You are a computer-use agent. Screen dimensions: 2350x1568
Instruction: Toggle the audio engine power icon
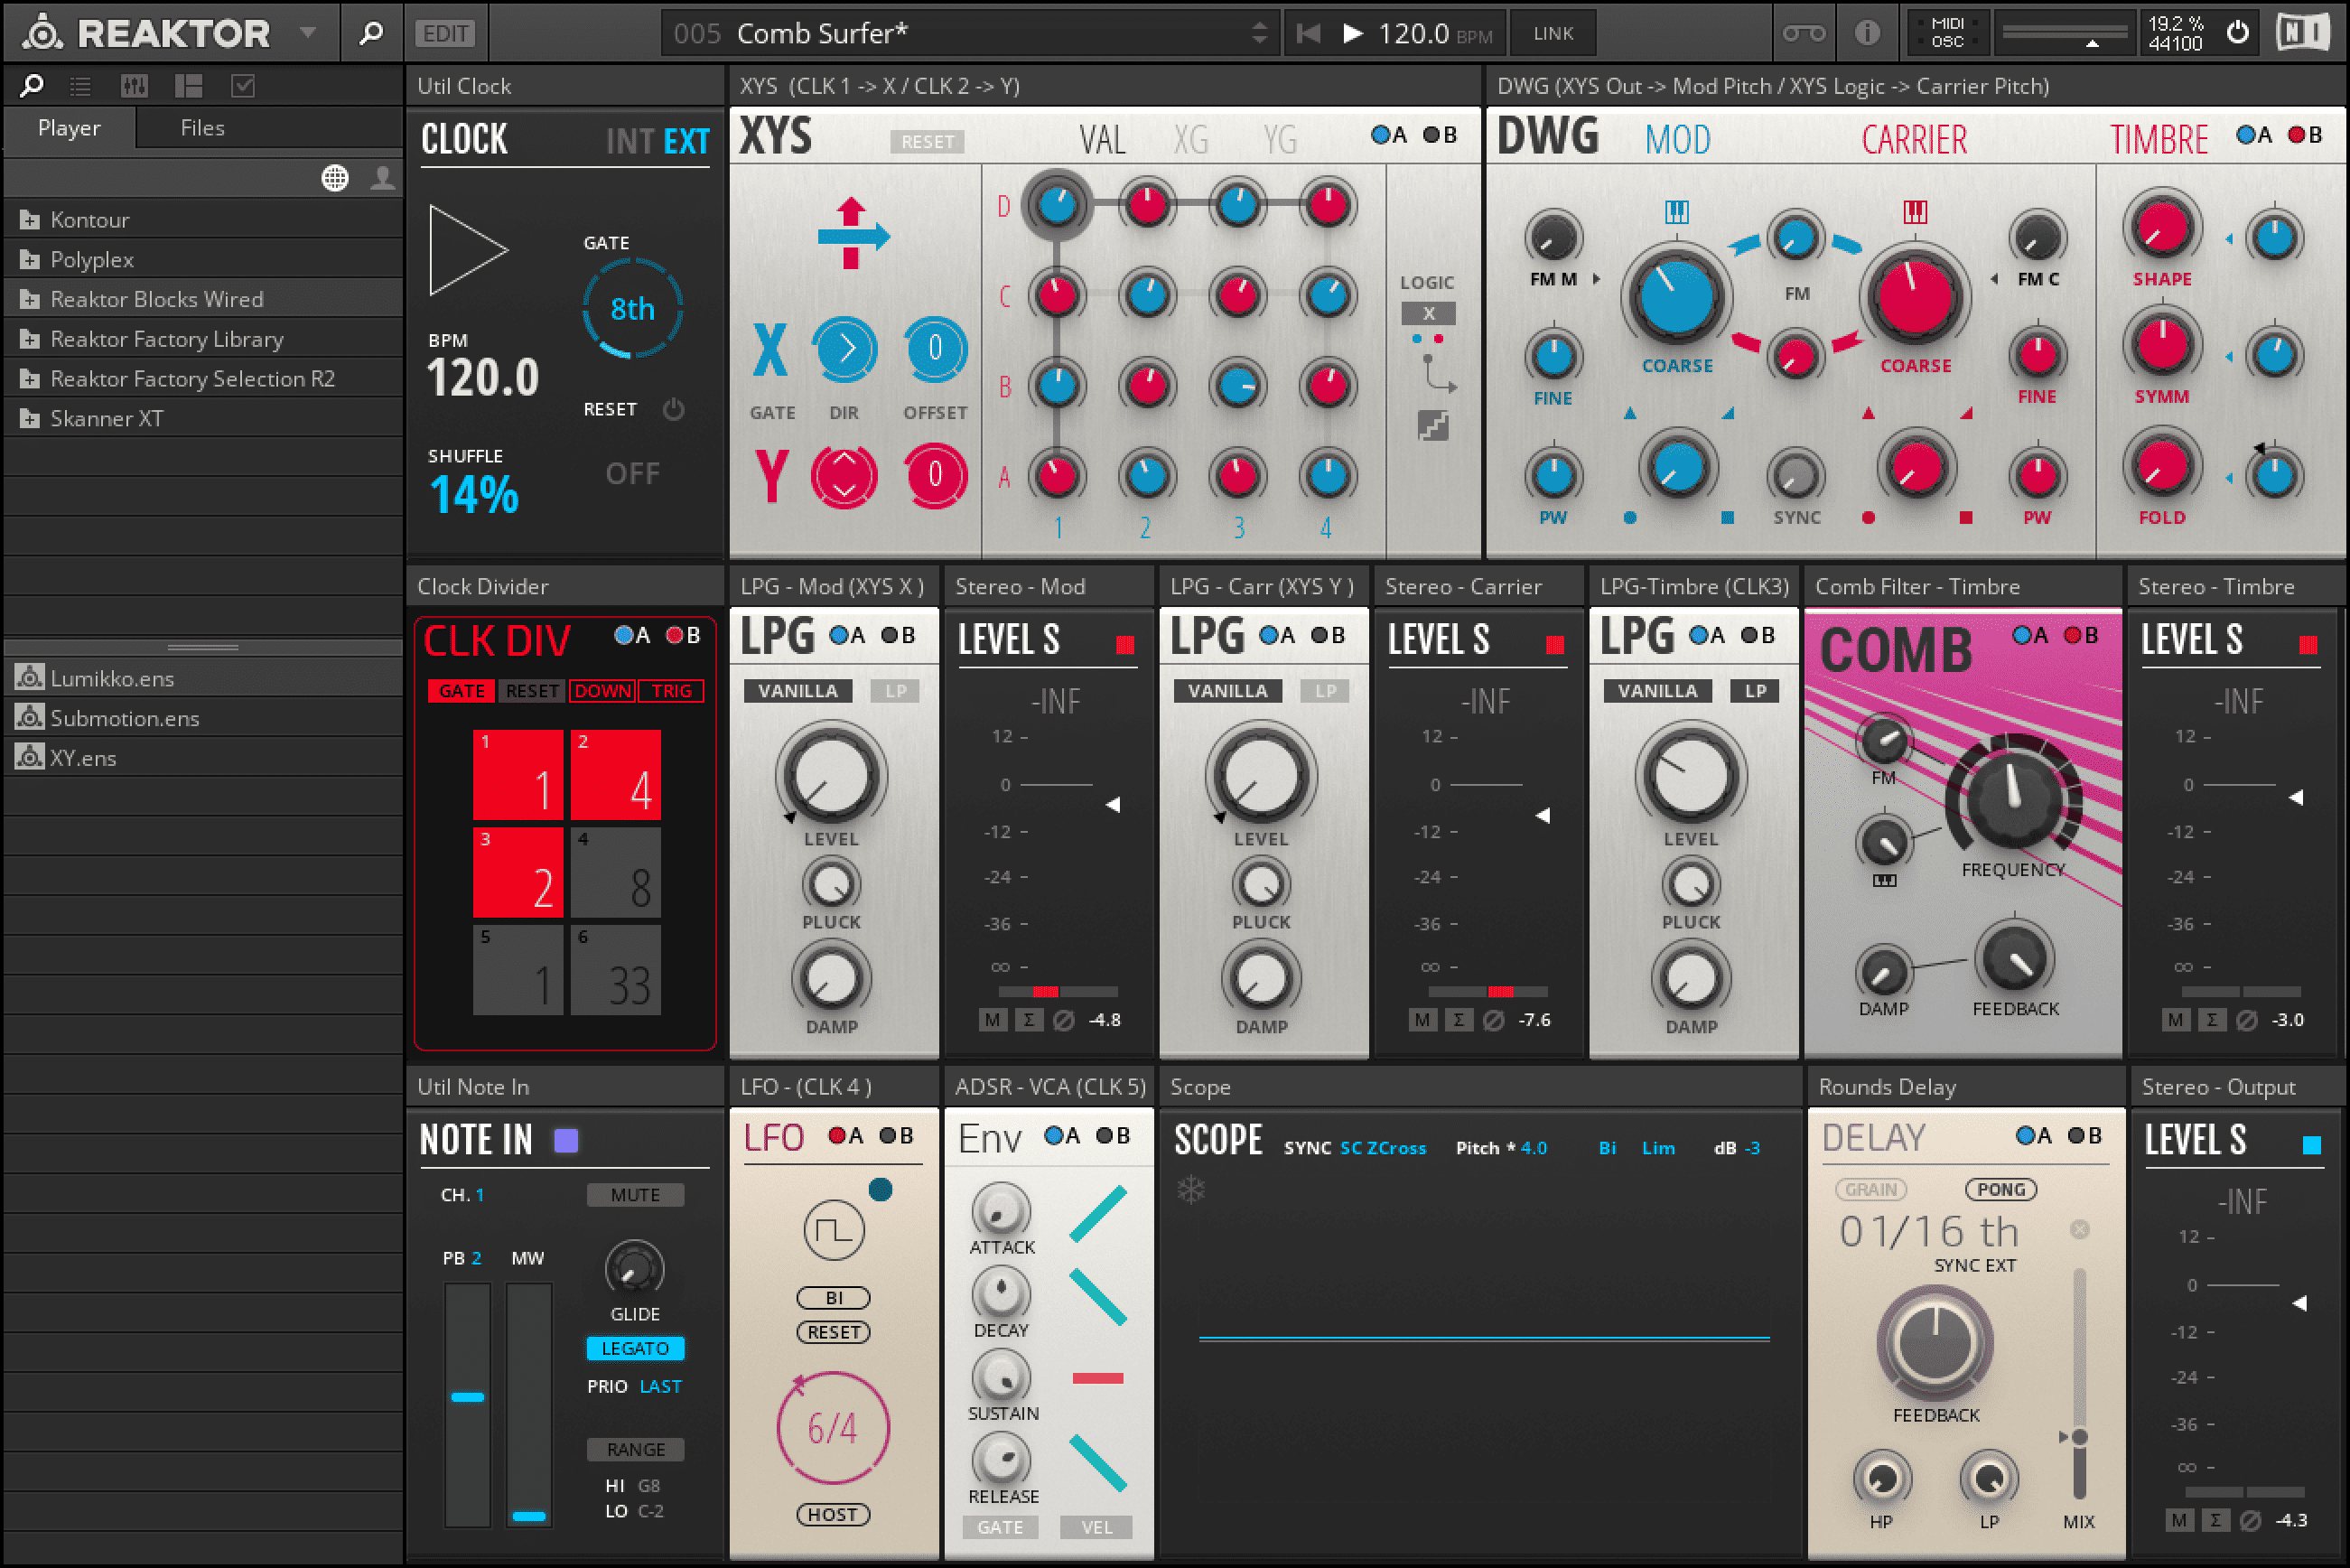pos(2238,33)
